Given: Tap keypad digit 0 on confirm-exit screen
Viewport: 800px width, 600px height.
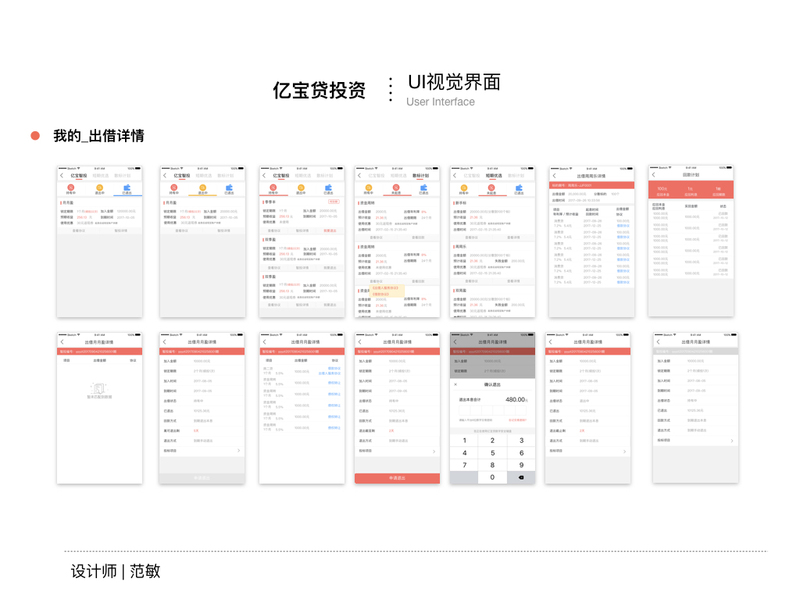Looking at the screenshot, I should [492, 478].
